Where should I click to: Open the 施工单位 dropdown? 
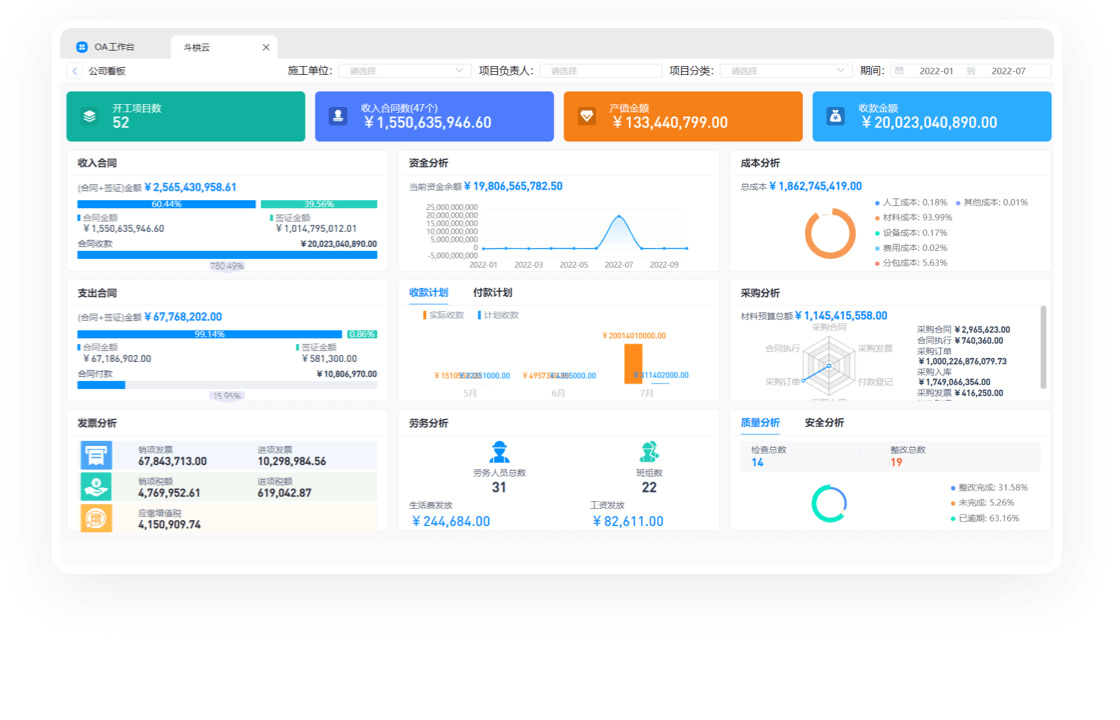pyautogui.click(x=404, y=71)
